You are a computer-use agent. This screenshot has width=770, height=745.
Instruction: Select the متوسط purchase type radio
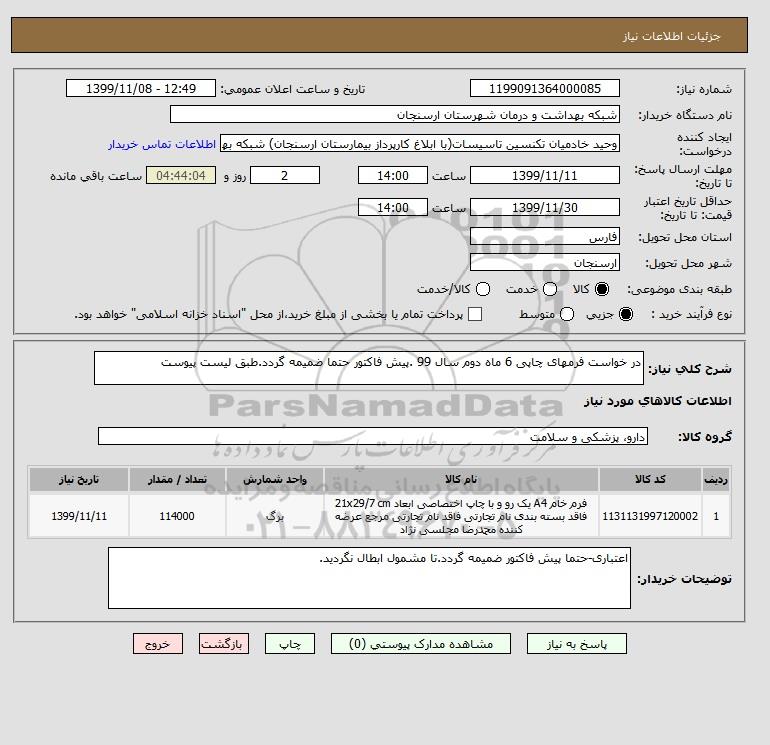pyautogui.click(x=567, y=314)
